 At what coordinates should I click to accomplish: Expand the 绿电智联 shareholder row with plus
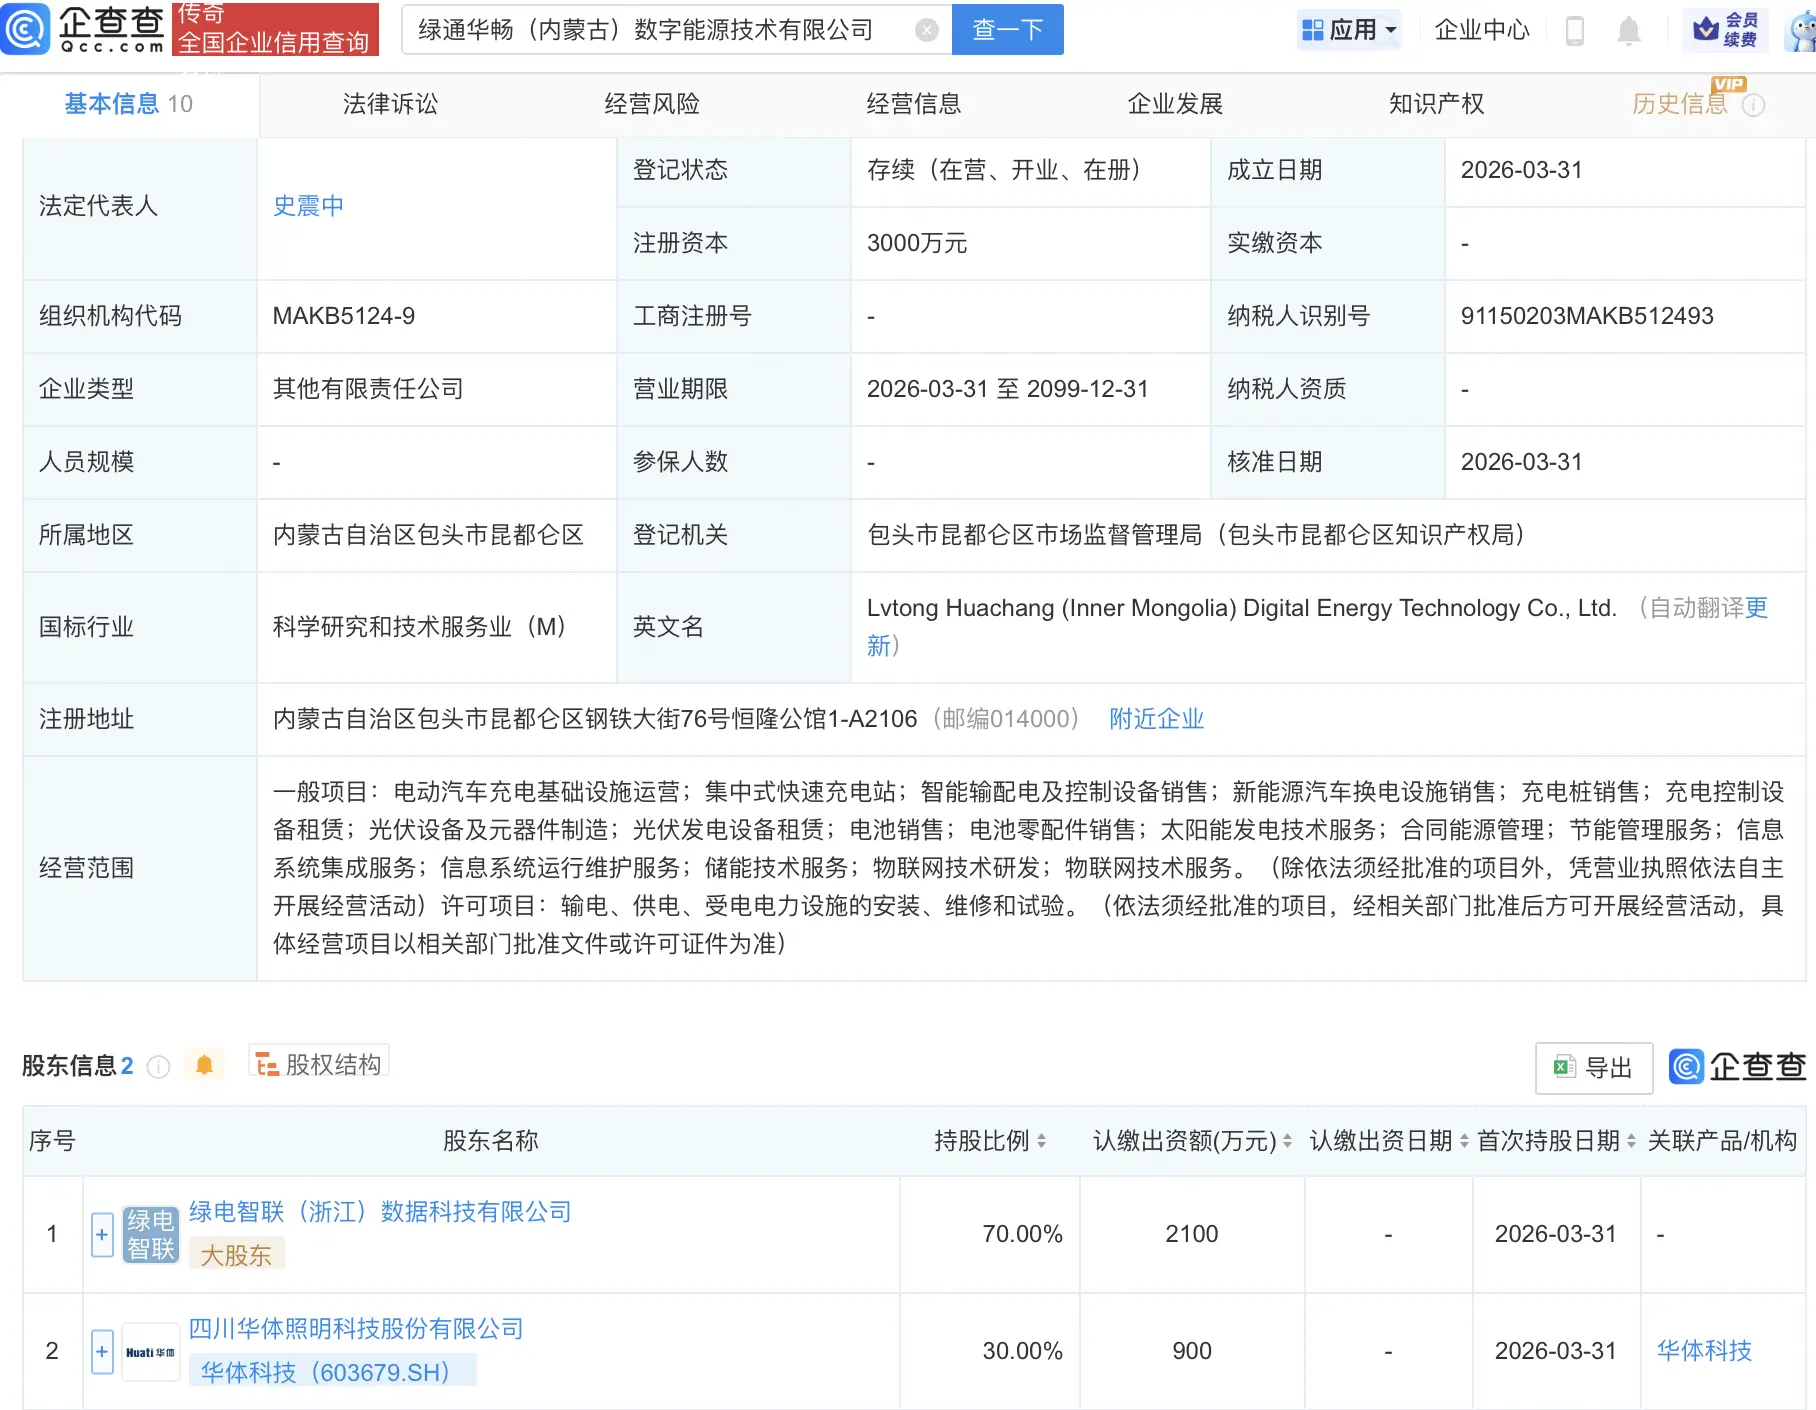101,1234
